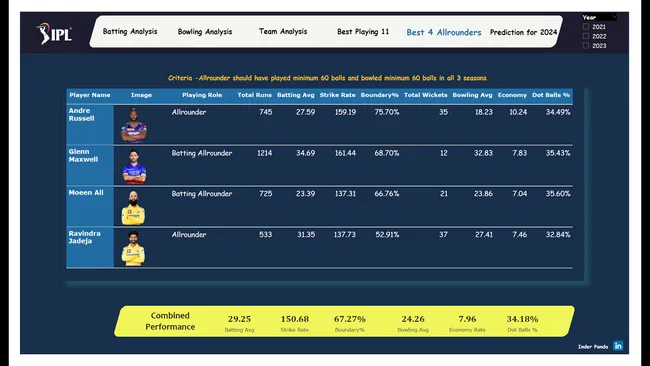Image resolution: width=650 pixels, height=366 pixels.
Task: Click the yellow allrounder criteria note
Action: tap(328, 78)
